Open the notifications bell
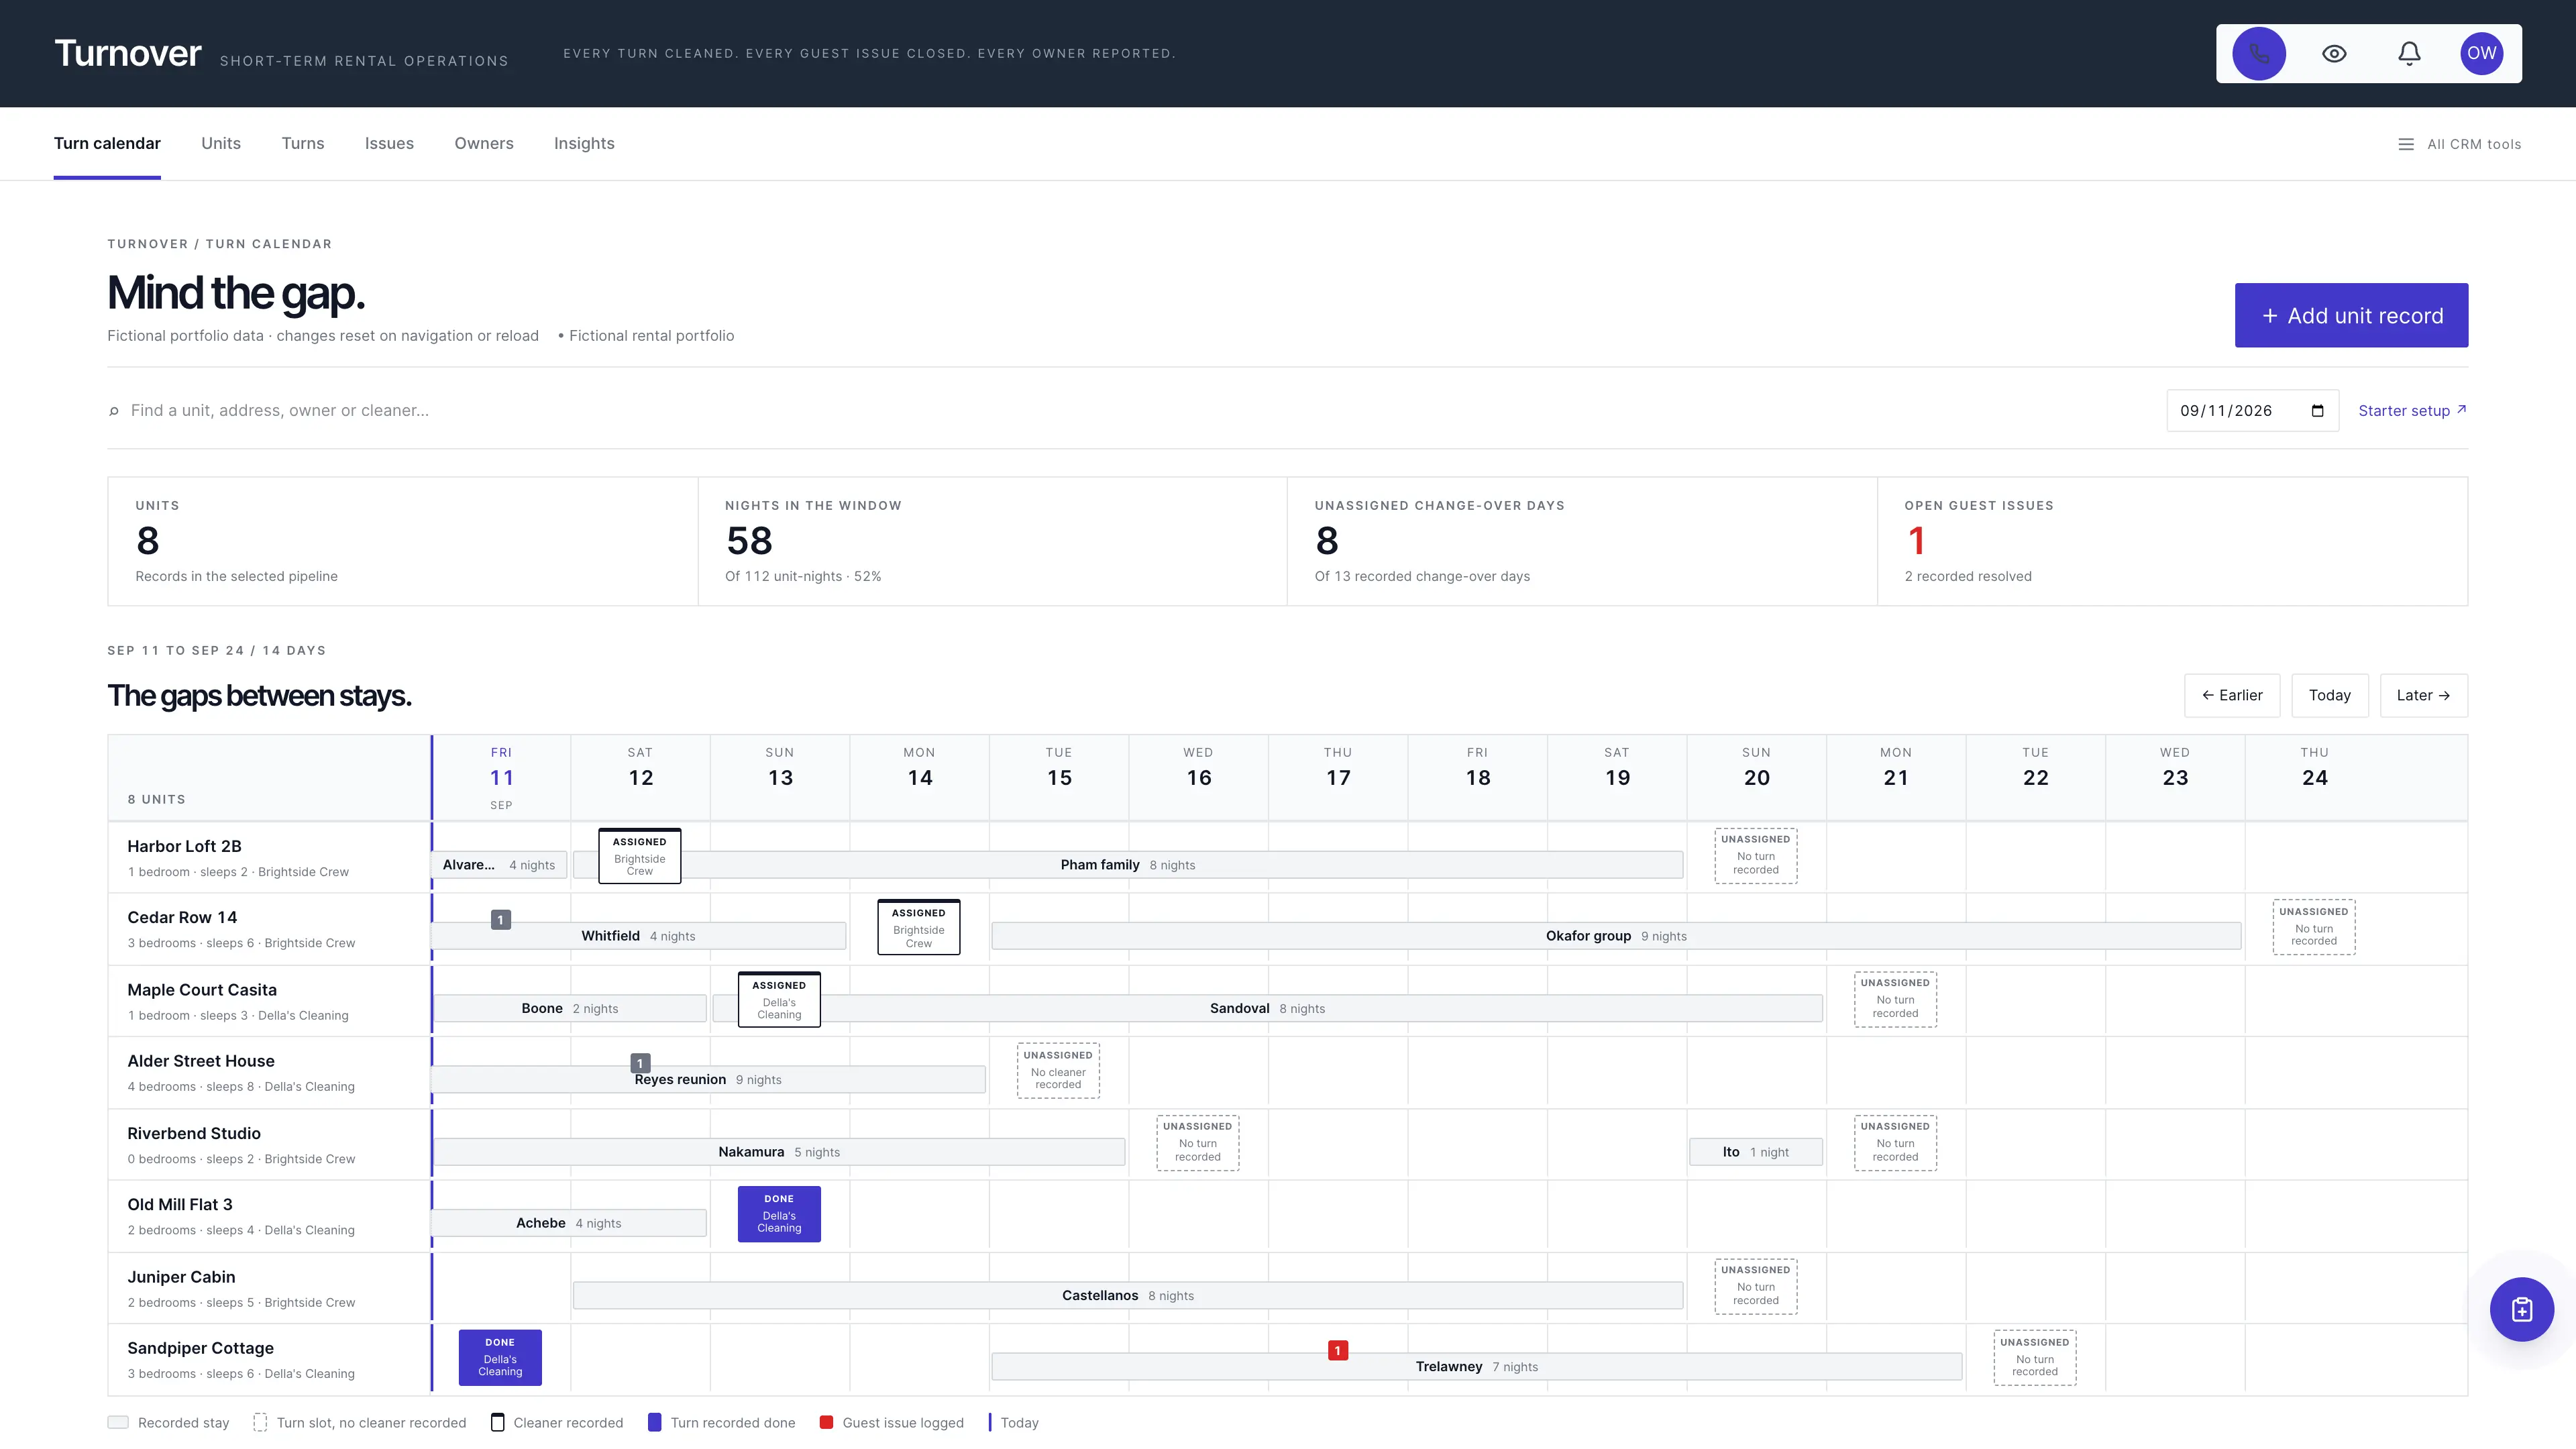2576x1449 pixels. 2409,54
